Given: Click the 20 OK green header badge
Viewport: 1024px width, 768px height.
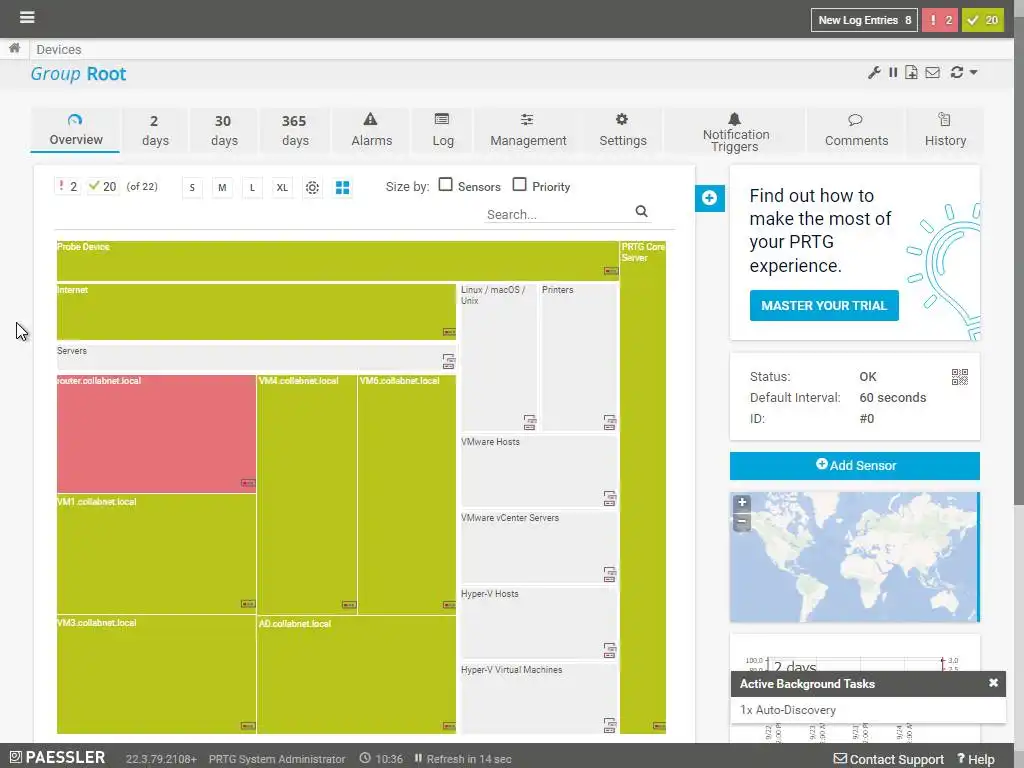Looking at the screenshot, I should pos(982,20).
